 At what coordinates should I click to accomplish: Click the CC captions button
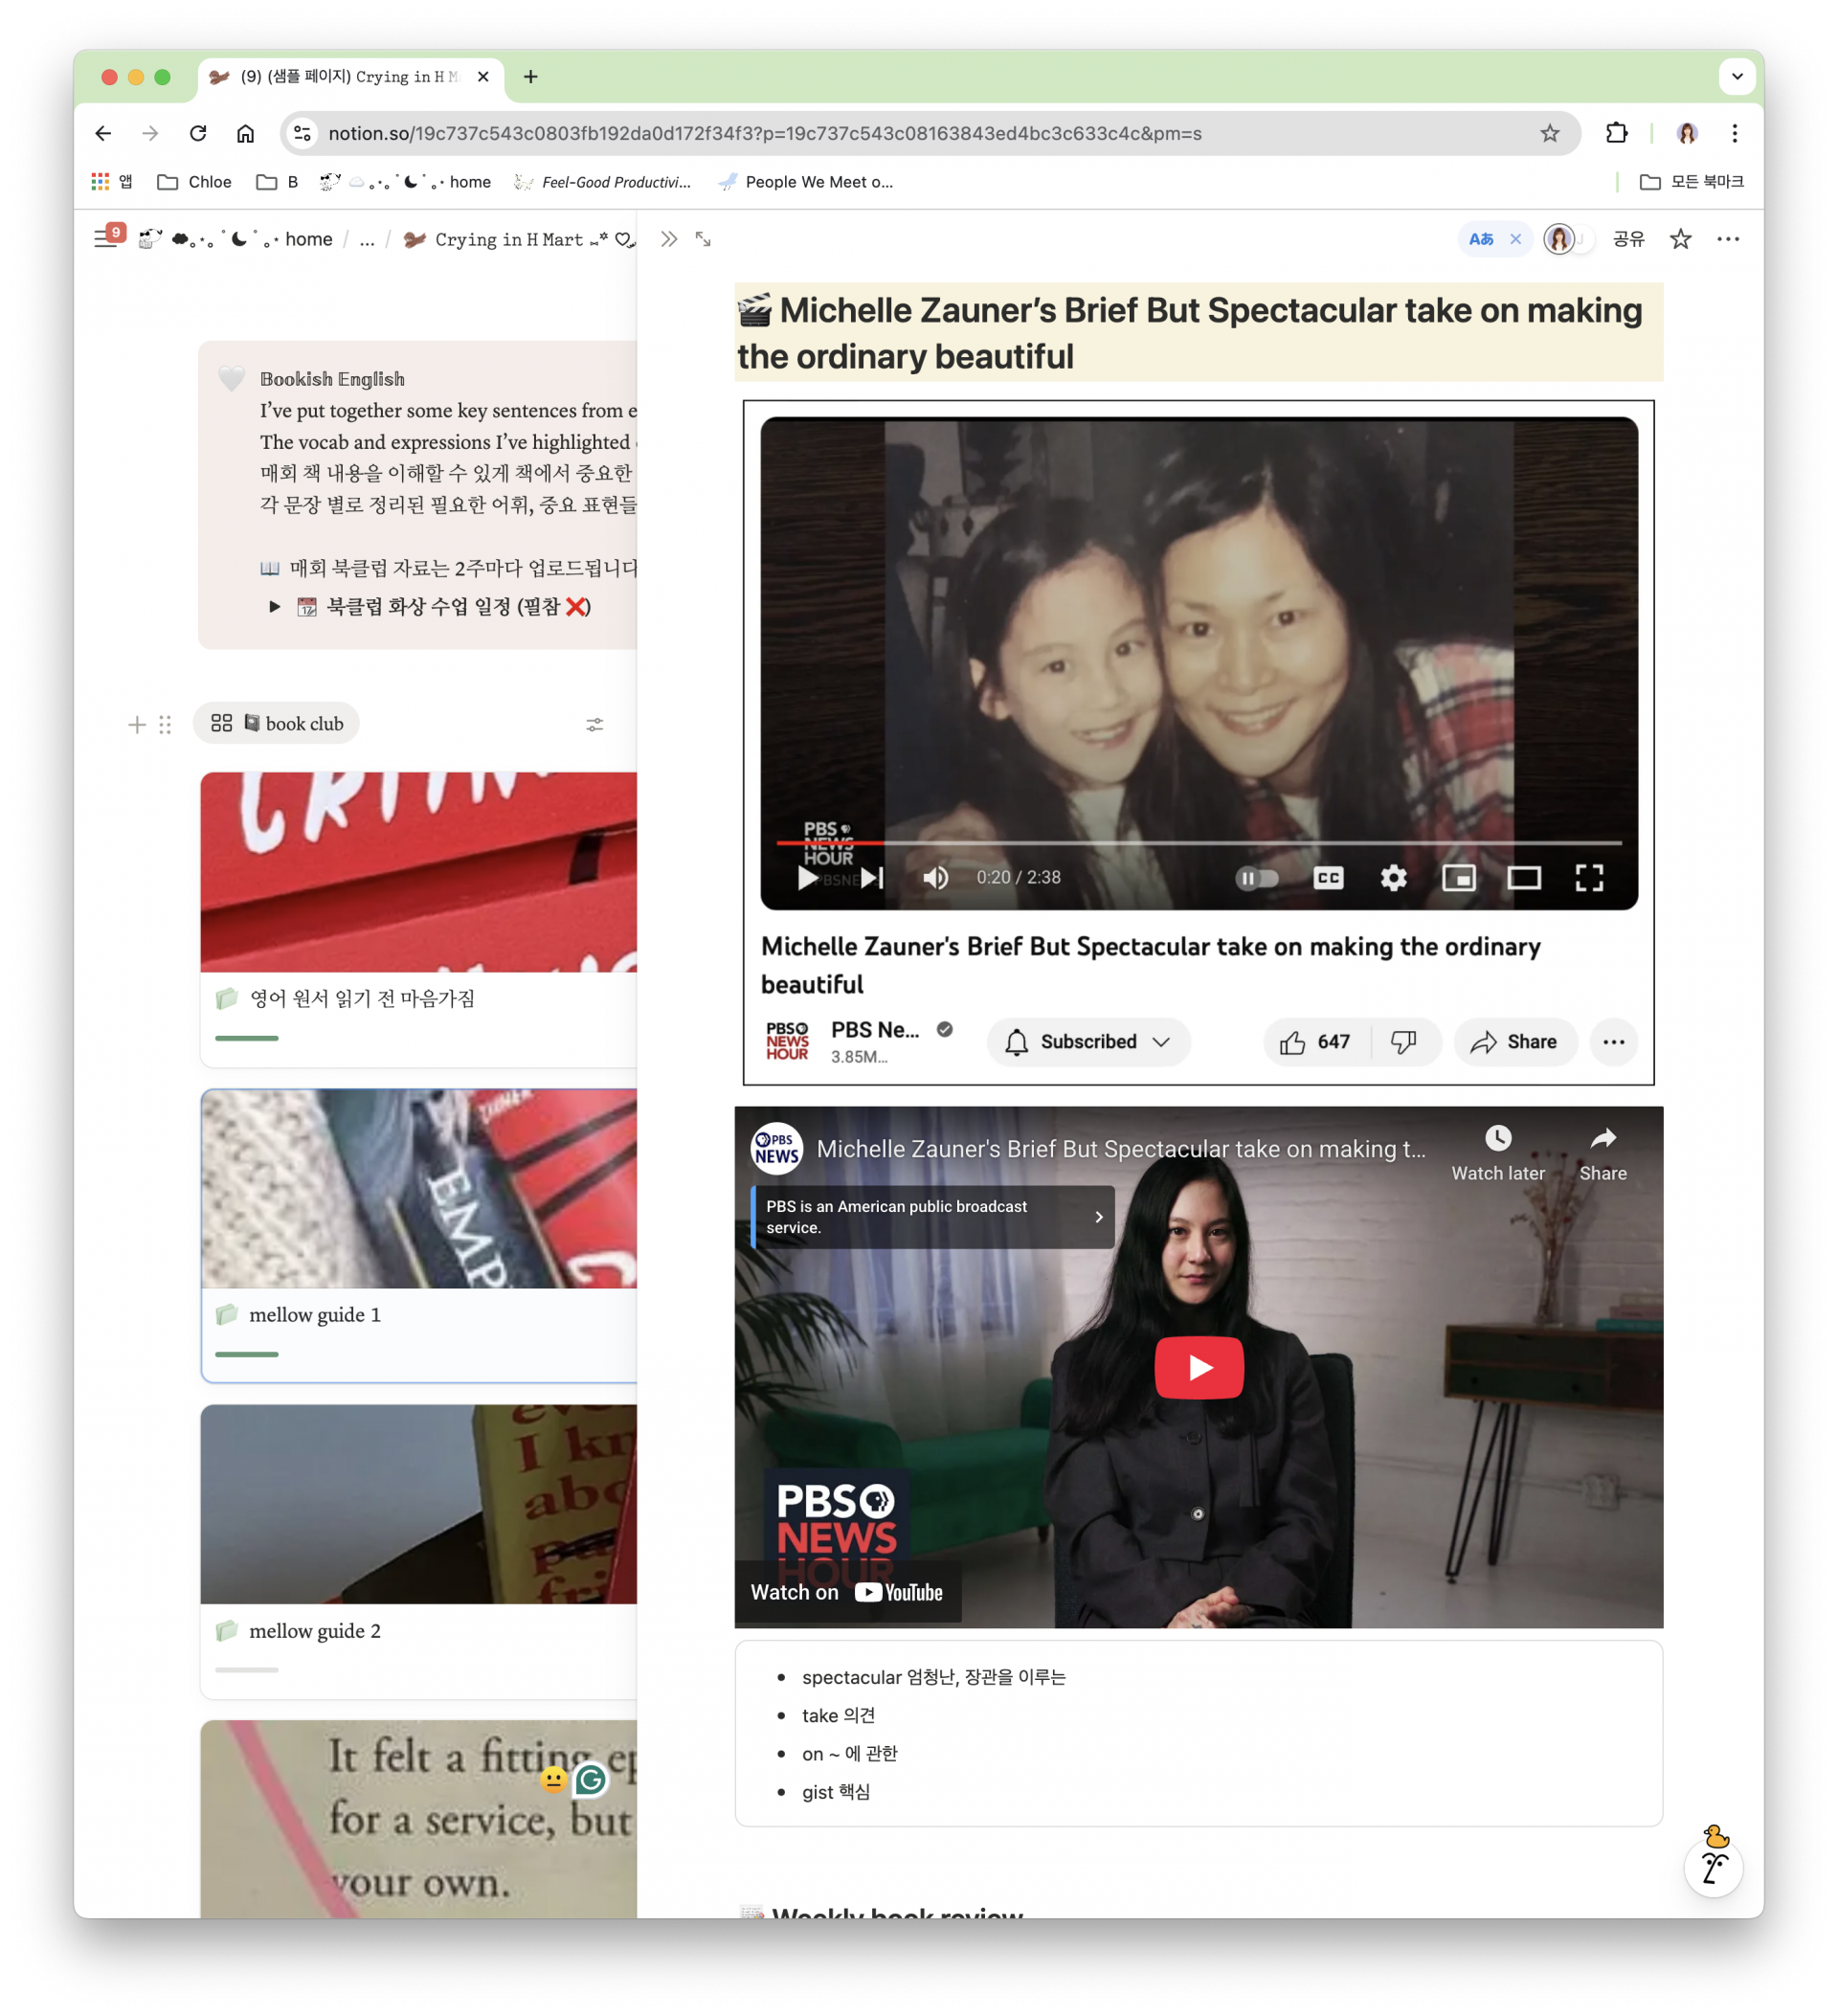(x=1327, y=878)
